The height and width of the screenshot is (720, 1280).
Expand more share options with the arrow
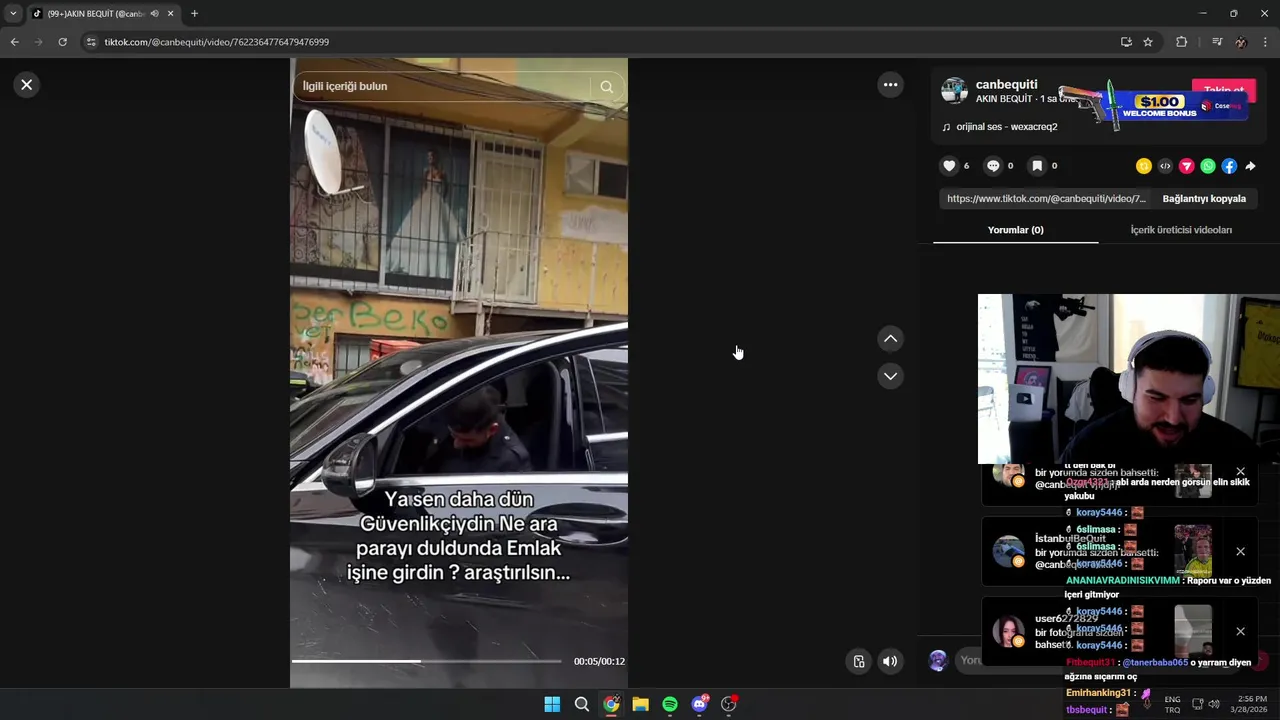click(1250, 166)
